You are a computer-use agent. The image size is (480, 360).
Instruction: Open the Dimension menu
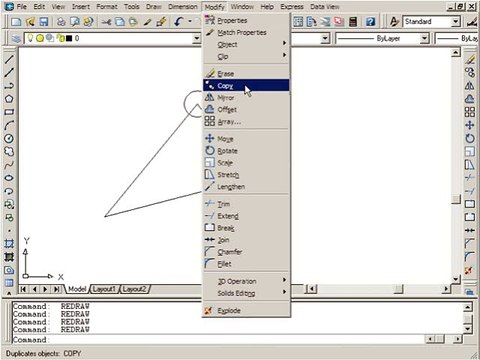tap(183, 6)
